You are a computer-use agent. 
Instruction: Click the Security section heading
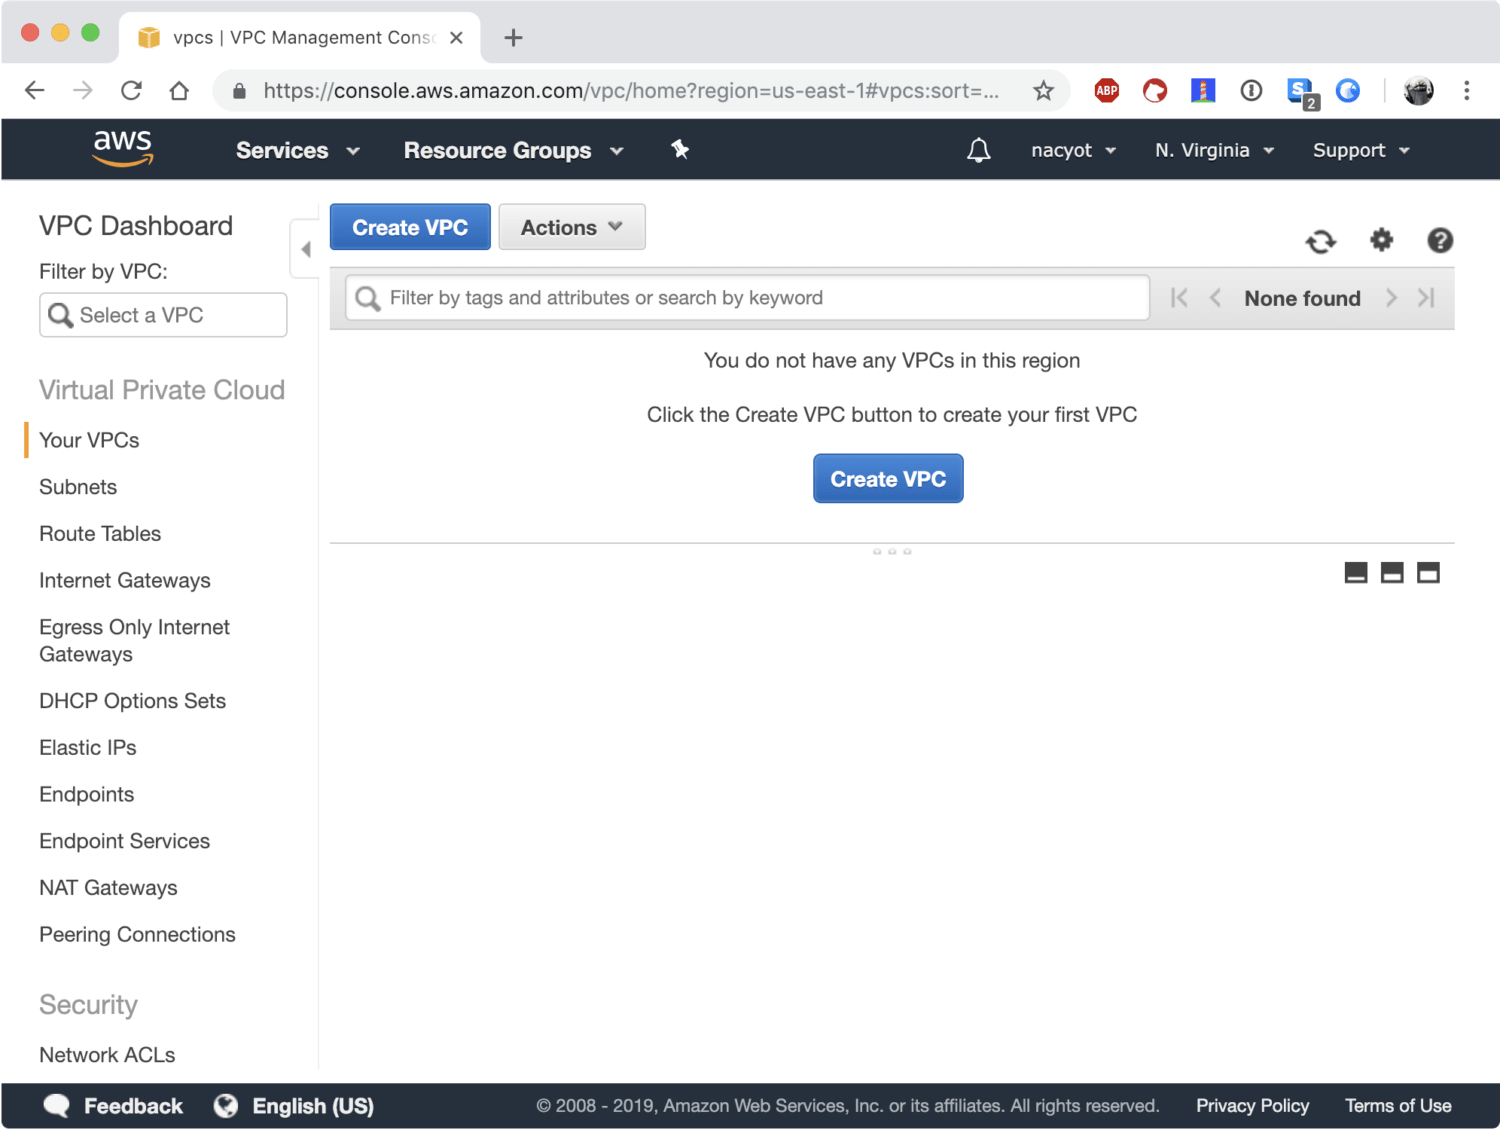[x=88, y=1005]
